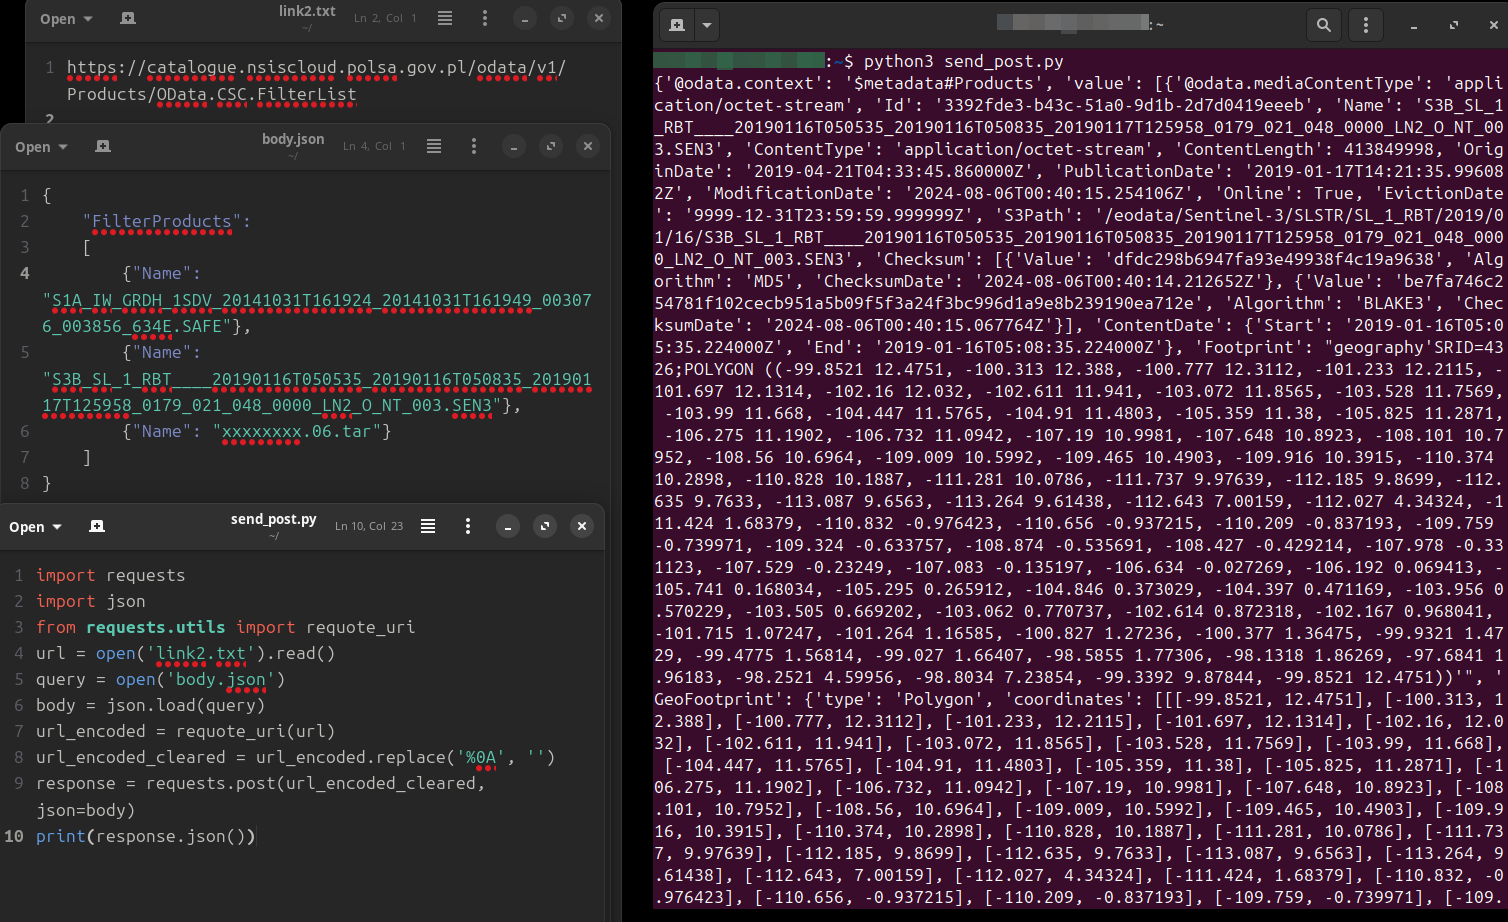This screenshot has height=922, width=1508.
Task: Expand the Open dropdown in body.json window
Action: pos(39,146)
